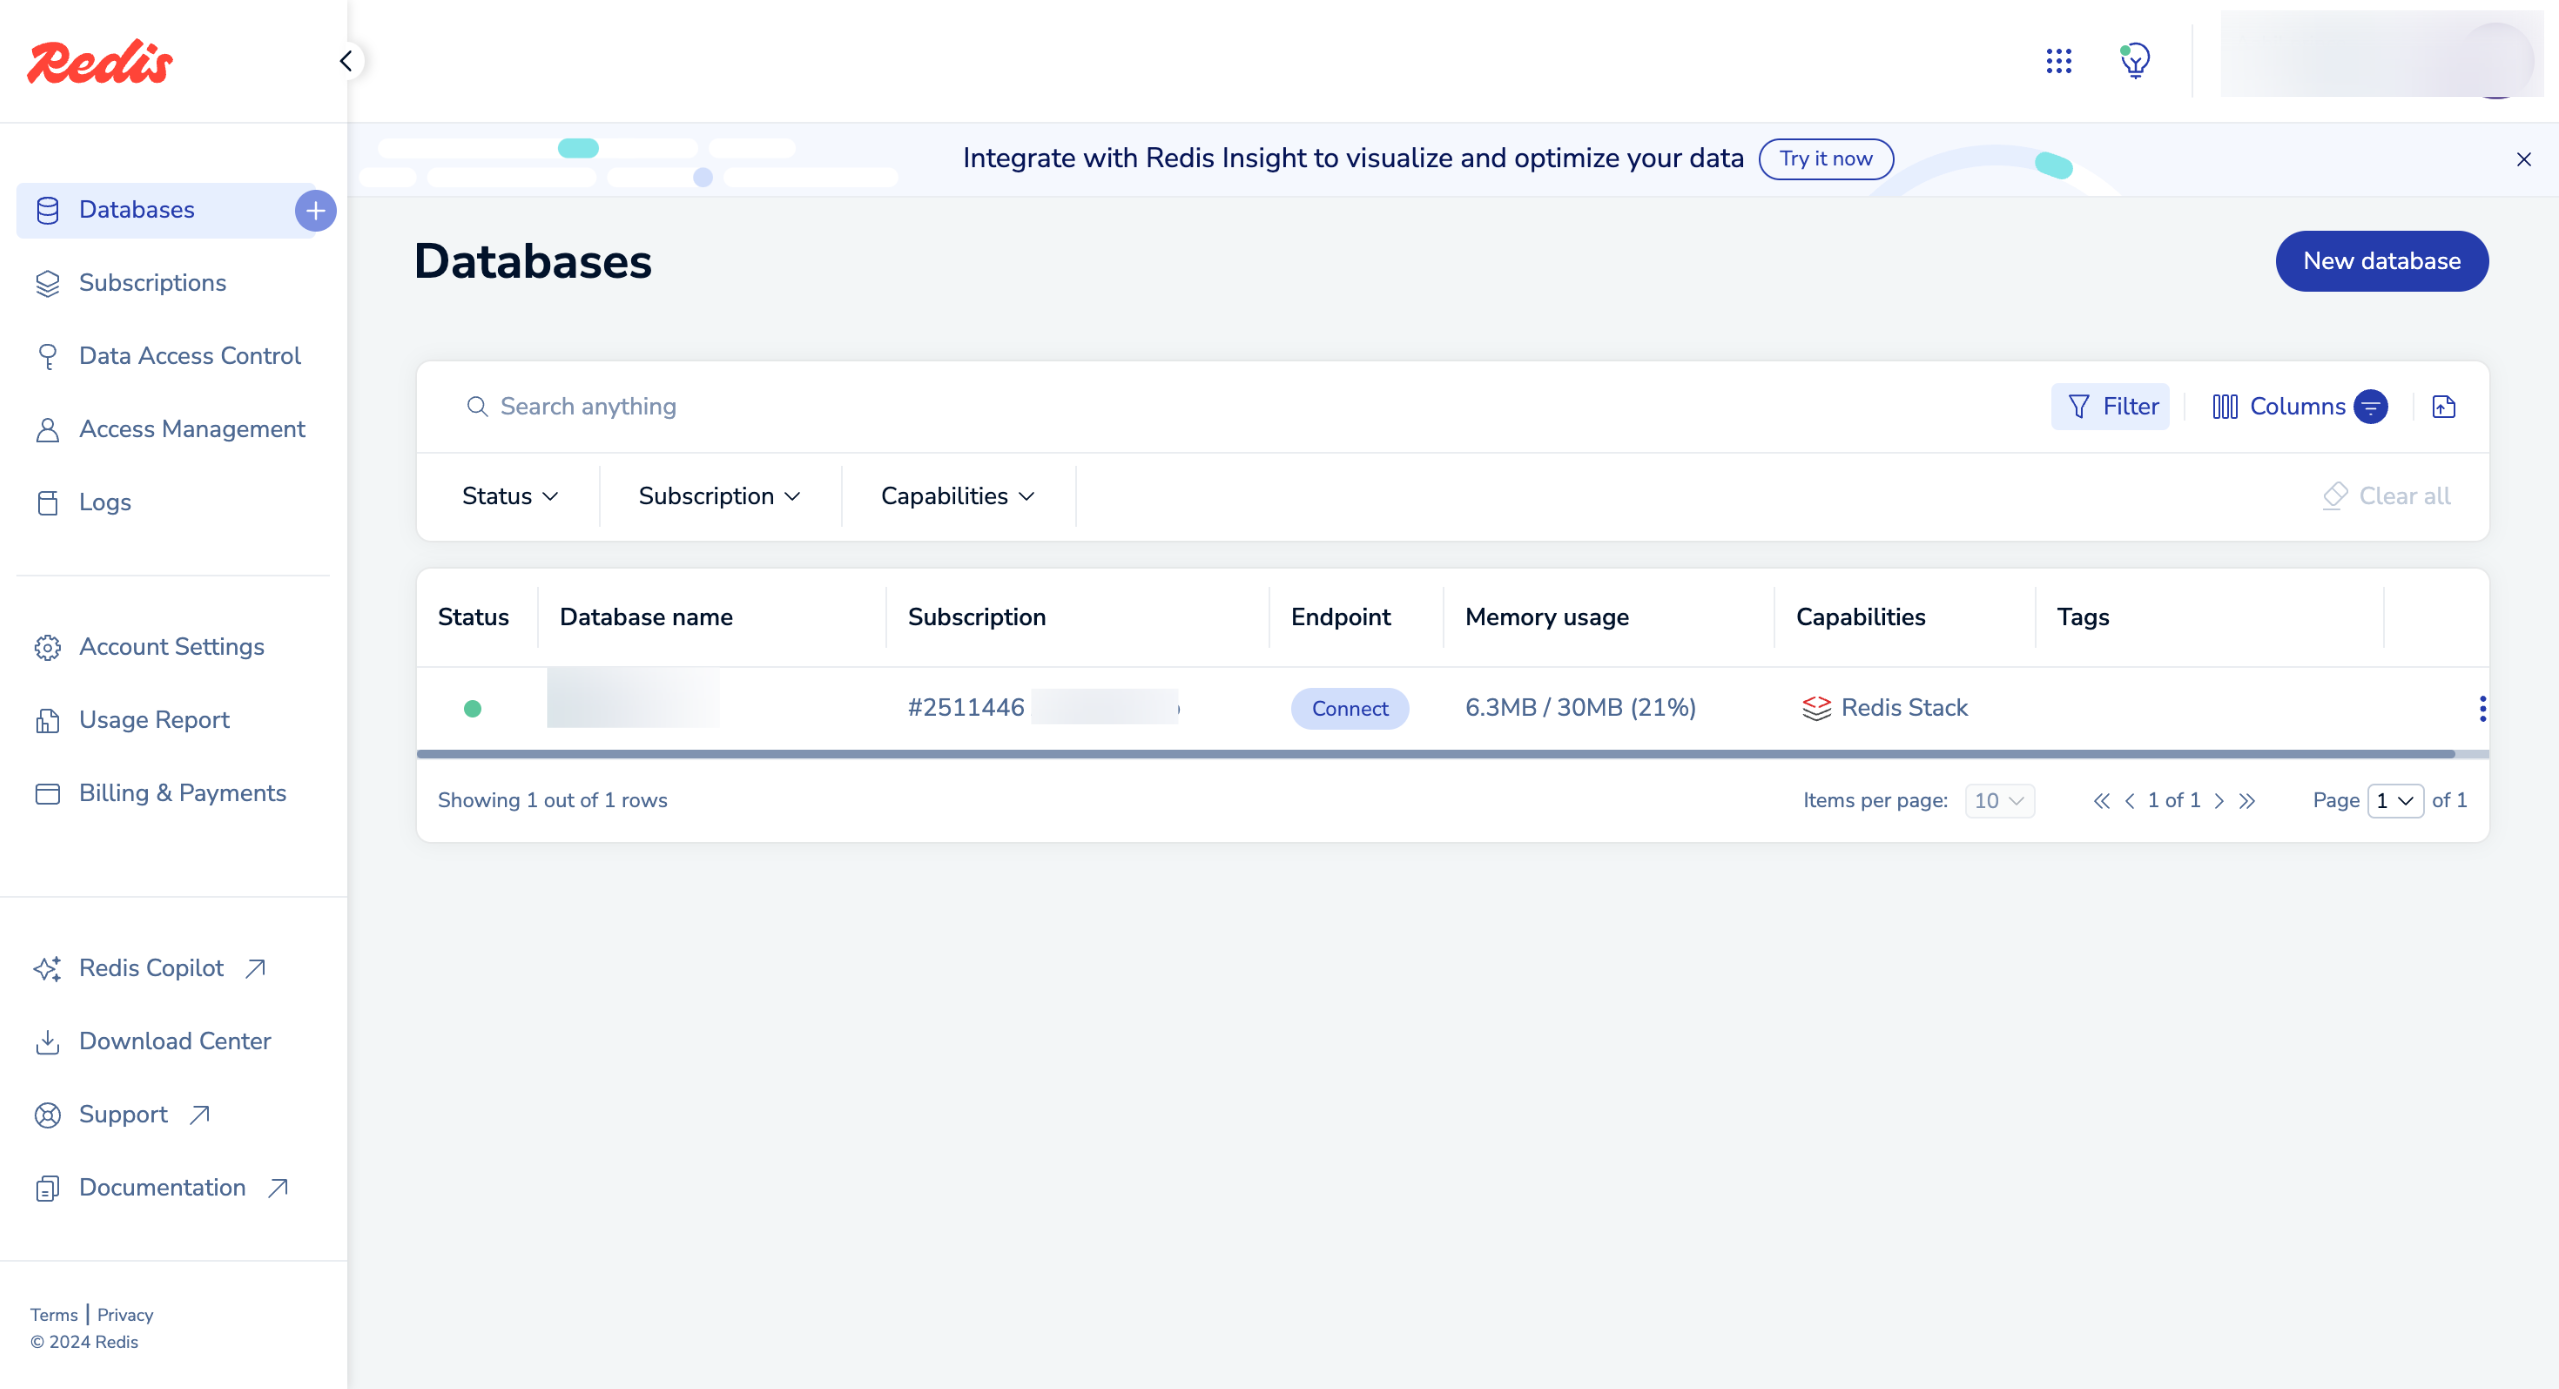Click the plus icon next to Databases
Viewport: 2559px width, 1389px height.
pos(315,211)
